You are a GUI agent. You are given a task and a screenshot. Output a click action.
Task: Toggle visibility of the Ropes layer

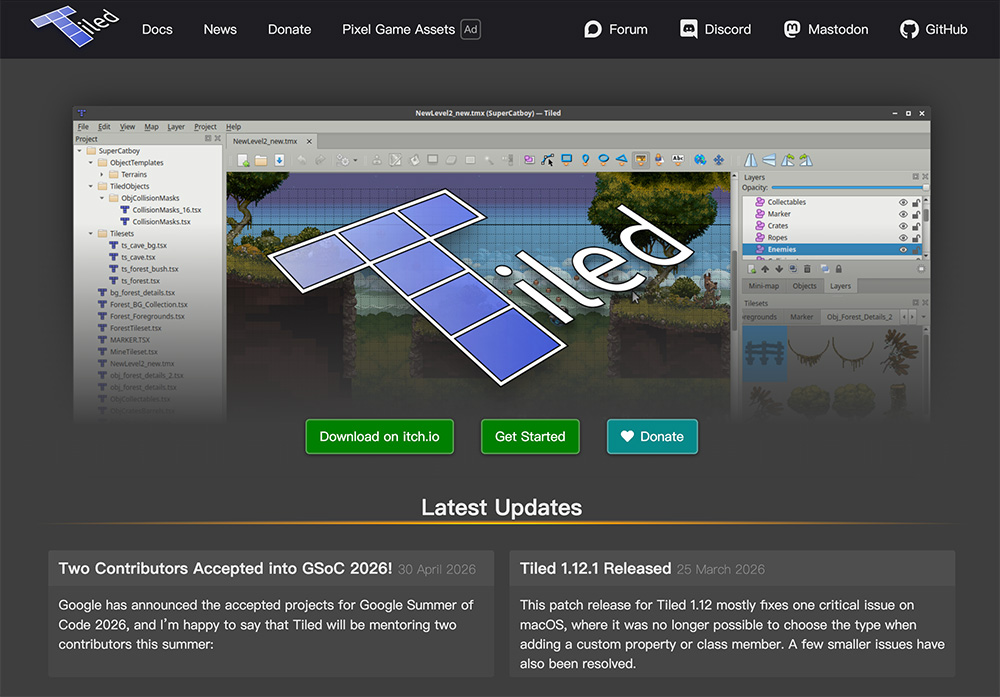coord(903,238)
